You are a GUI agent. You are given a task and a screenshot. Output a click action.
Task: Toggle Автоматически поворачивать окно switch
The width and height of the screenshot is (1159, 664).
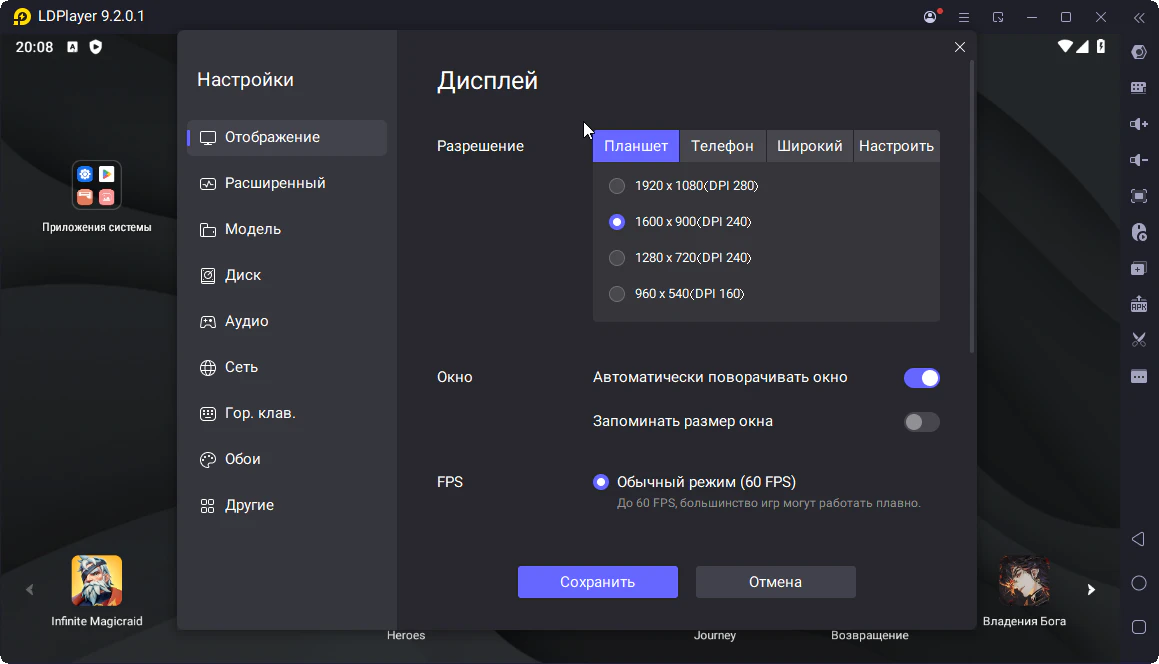click(x=921, y=378)
